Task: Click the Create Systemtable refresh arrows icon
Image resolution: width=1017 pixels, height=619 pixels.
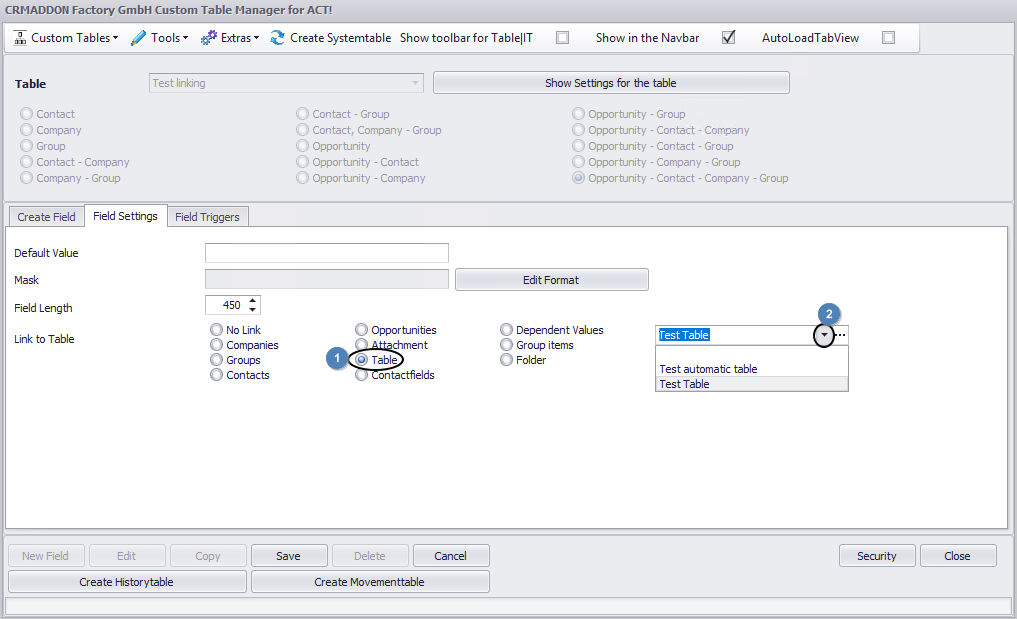Action: tap(277, 37)
